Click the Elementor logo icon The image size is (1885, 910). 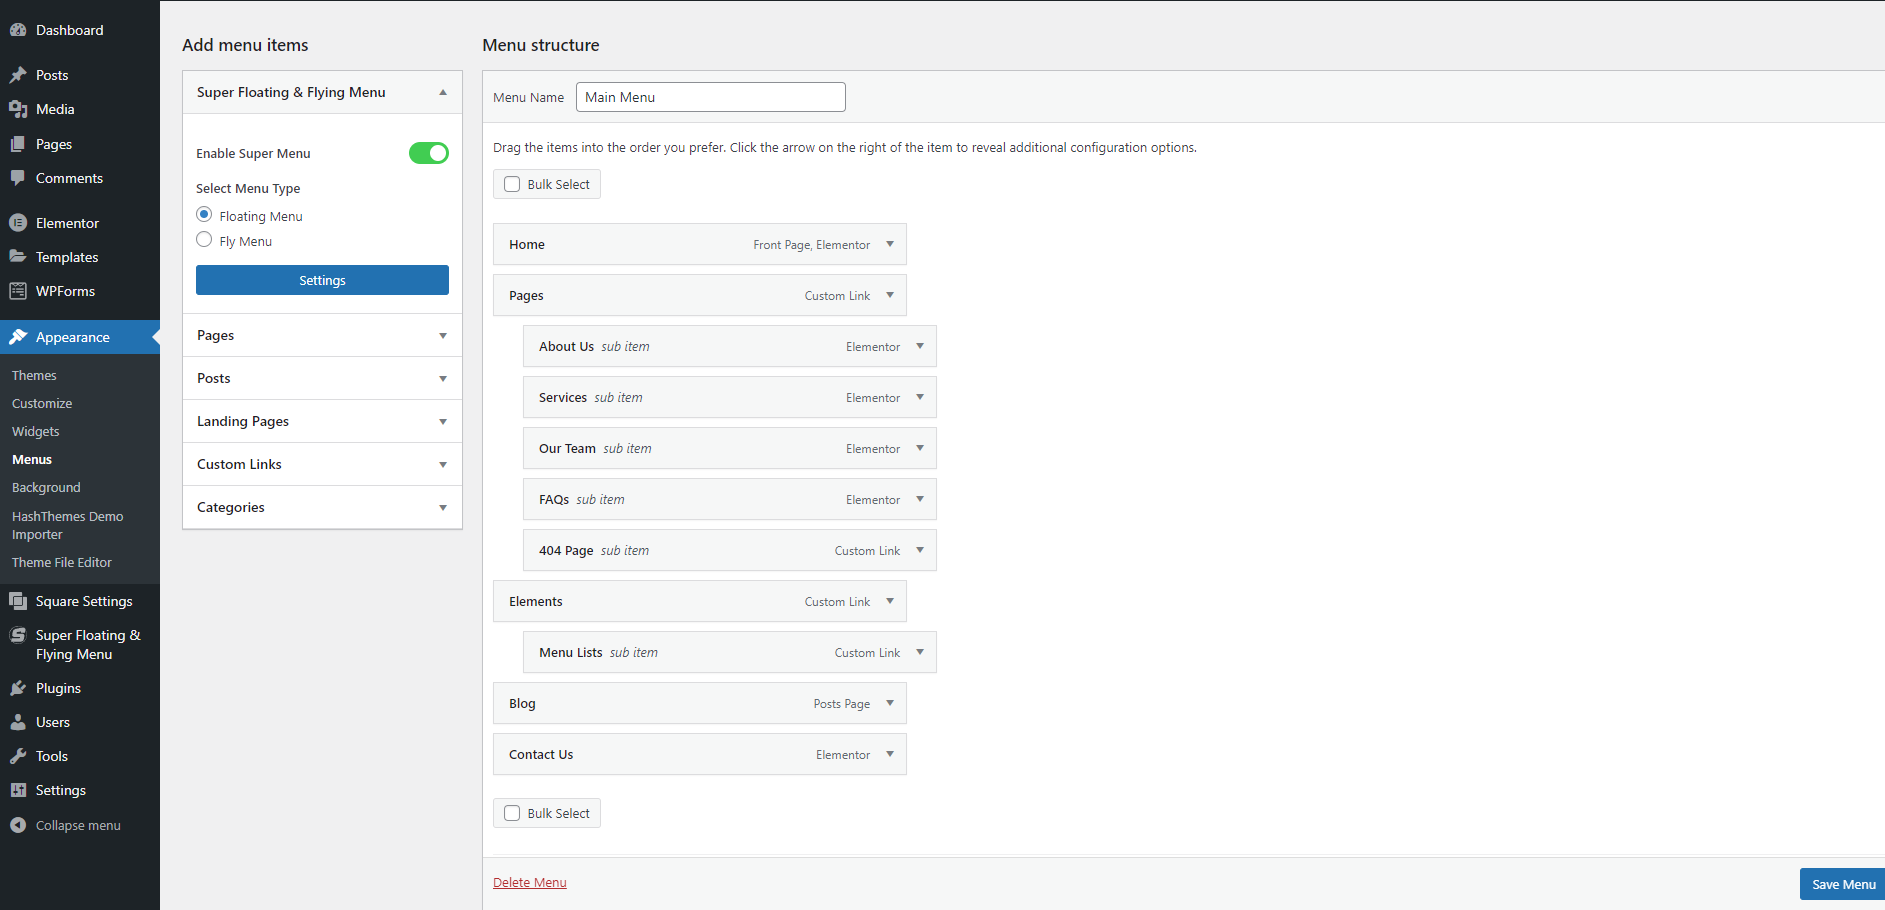point(18,223)
